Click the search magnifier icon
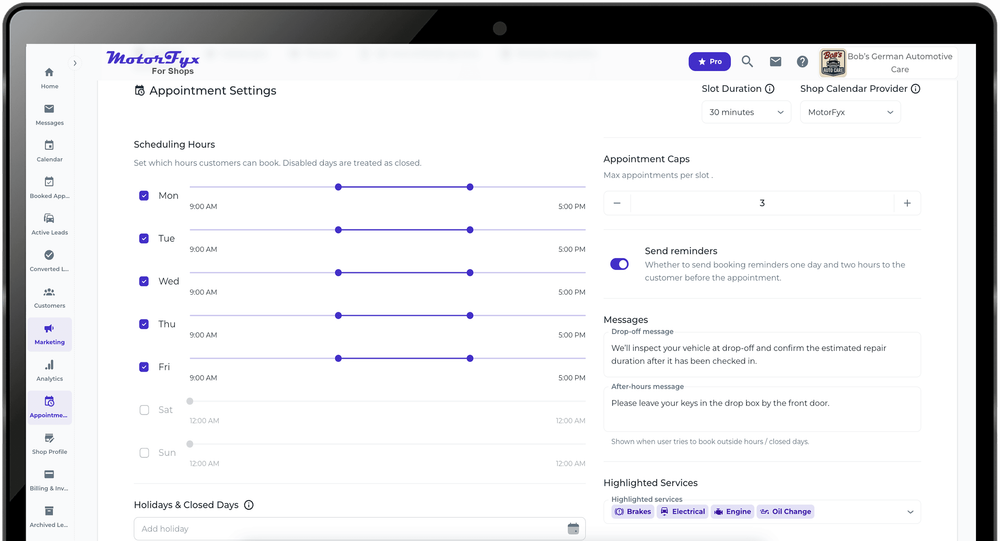1000x541 pixels. pyautogui.click(x=747, y=62)
